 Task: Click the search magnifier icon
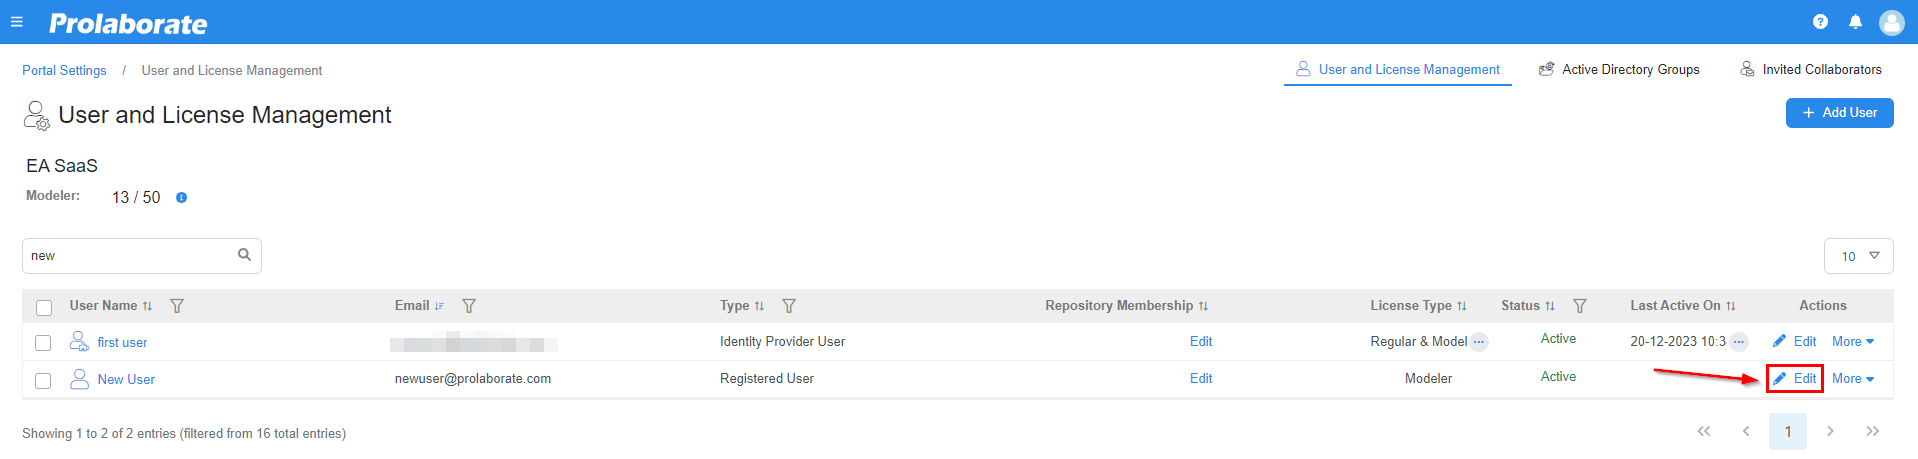244,255
